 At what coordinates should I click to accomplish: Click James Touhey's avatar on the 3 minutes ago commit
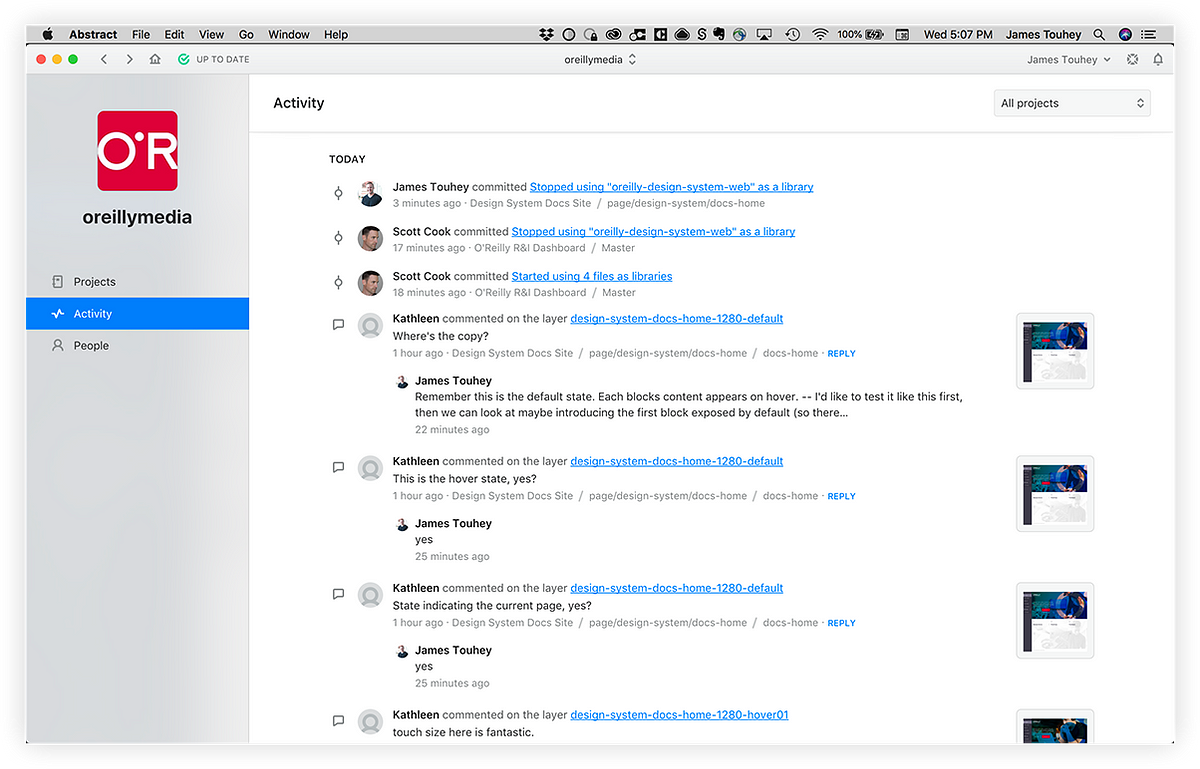tap(371, 194)
